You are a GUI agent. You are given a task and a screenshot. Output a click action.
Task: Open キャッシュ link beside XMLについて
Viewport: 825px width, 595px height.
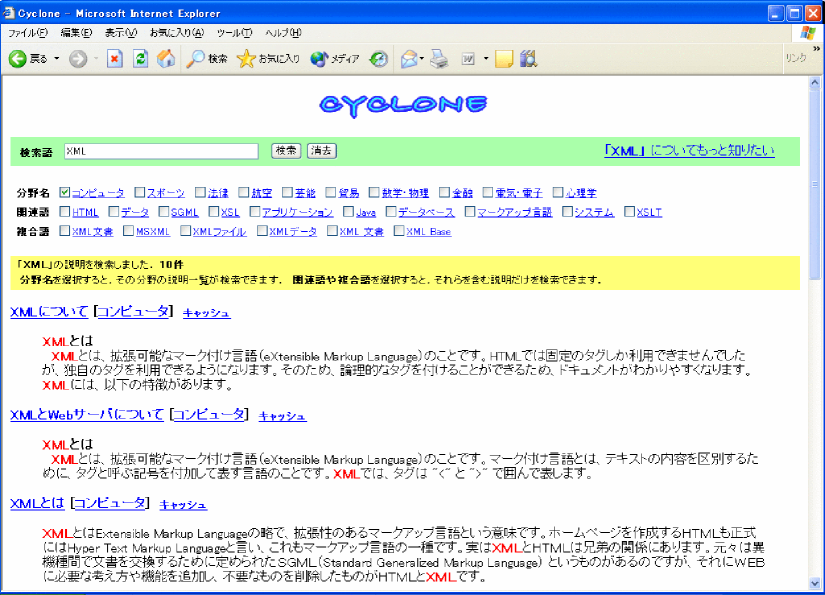tap(206, 313)
